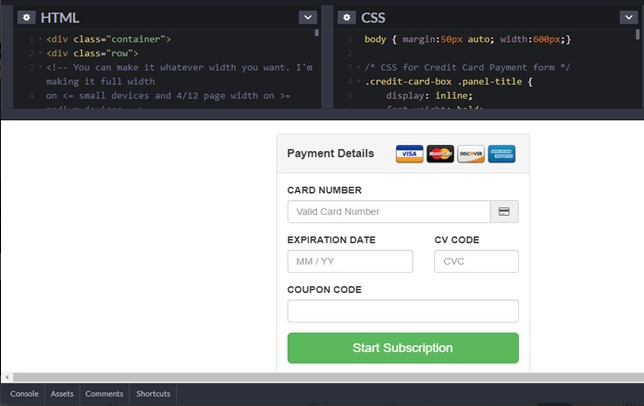Click the Coupon Code text box
Screen dimensions: 644x406
point(403,311)
